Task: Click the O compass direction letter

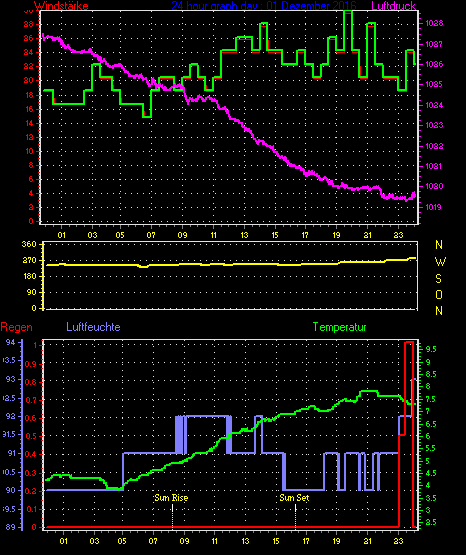Action: coord(439,294)
